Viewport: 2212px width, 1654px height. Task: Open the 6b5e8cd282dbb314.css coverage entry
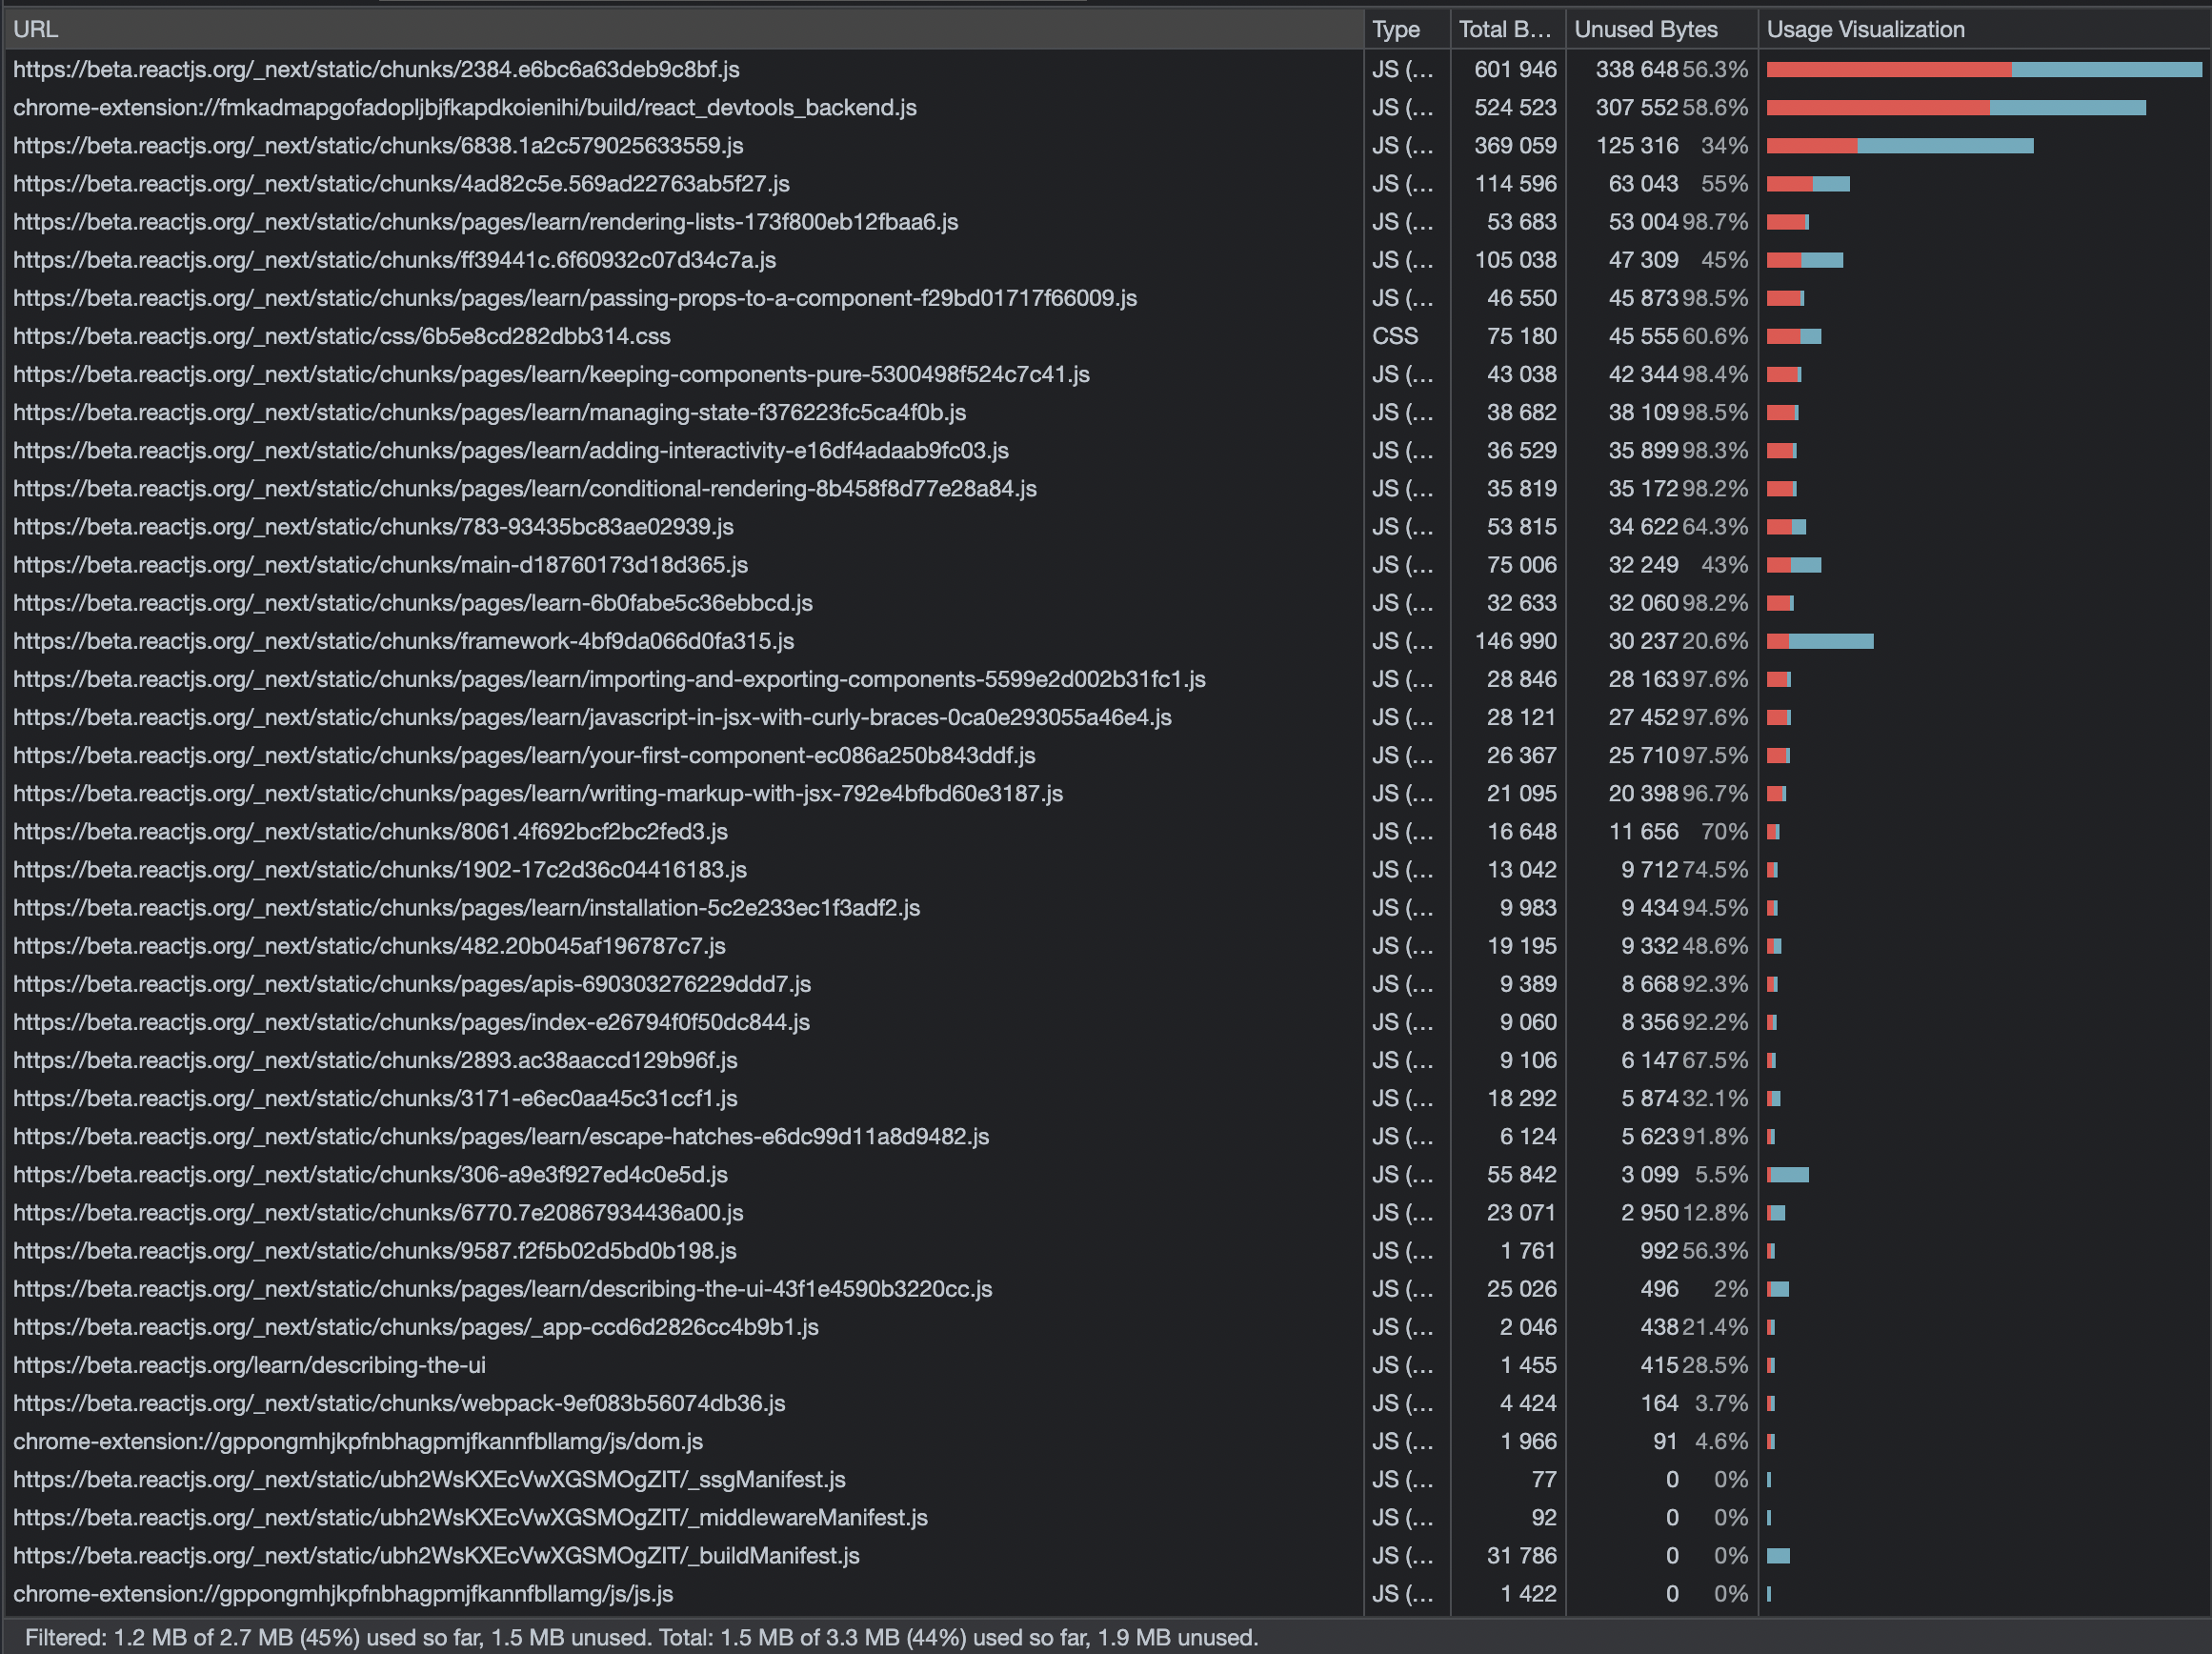tap(342, 336)
